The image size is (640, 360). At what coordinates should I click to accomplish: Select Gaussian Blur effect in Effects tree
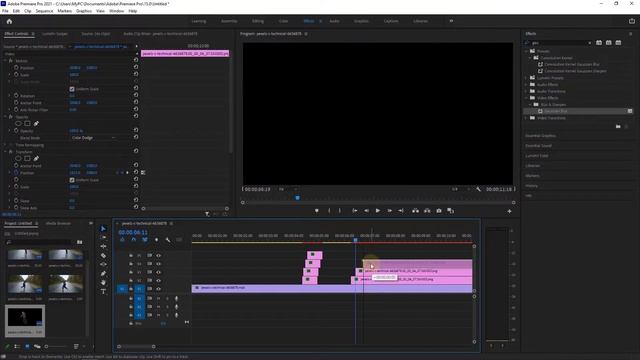pyautogui.click(x=556, y=111)
